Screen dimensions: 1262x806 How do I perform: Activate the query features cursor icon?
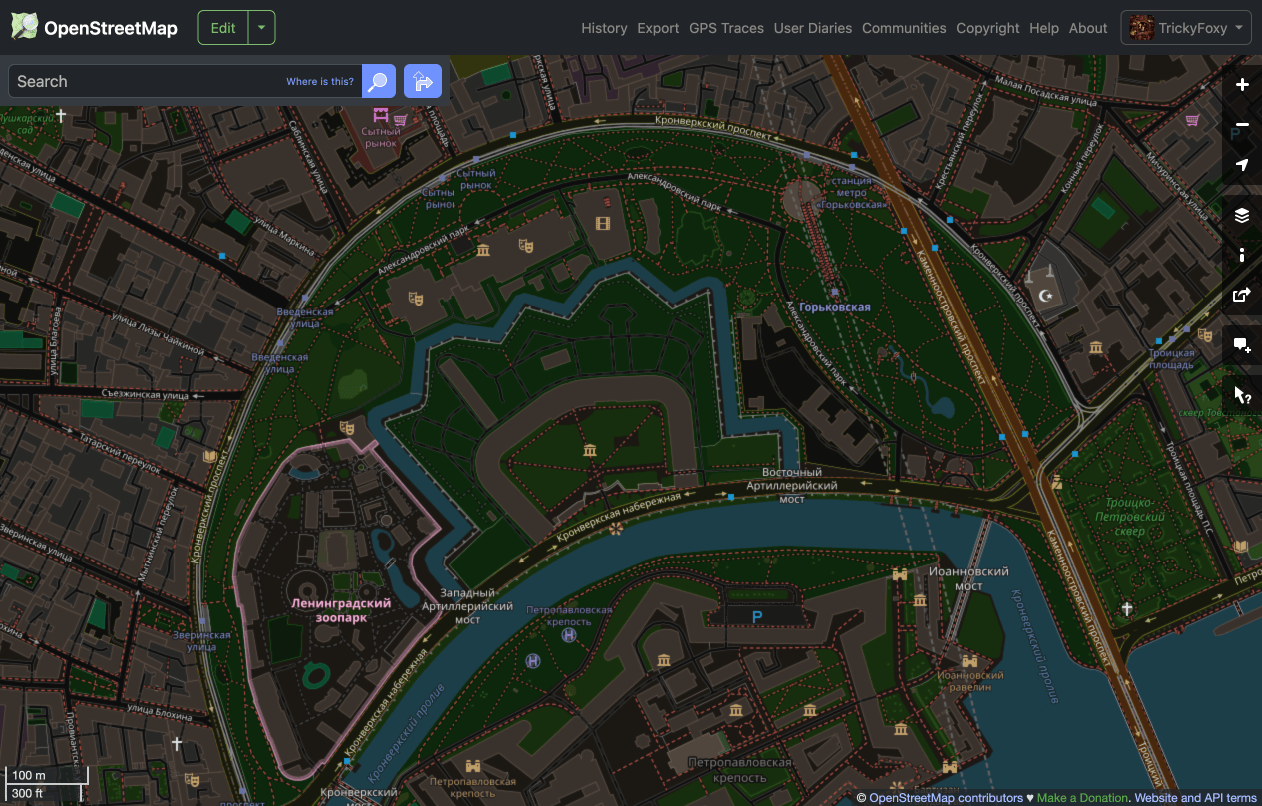[x=1242, y=395]
